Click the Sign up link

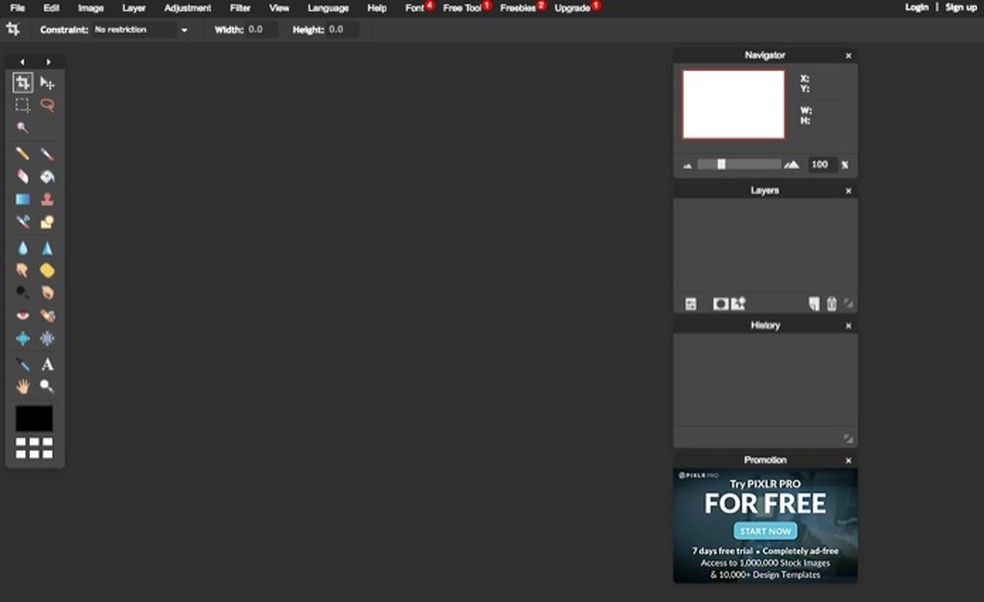point(959,7)
